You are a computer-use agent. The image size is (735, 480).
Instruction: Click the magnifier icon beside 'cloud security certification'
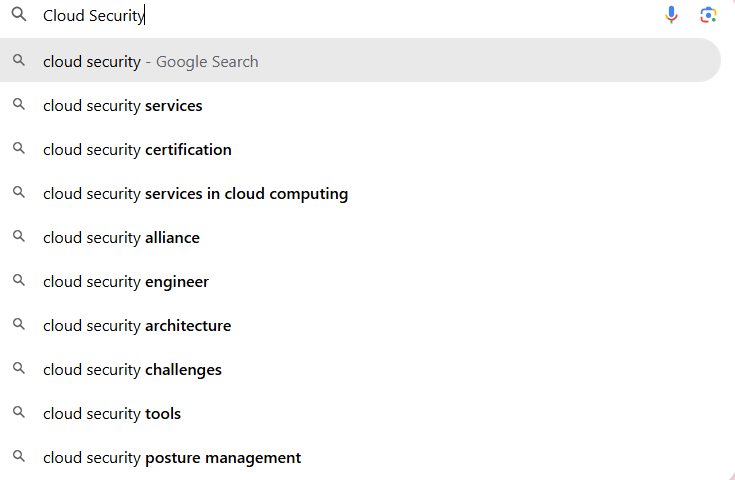coord(19,148)
